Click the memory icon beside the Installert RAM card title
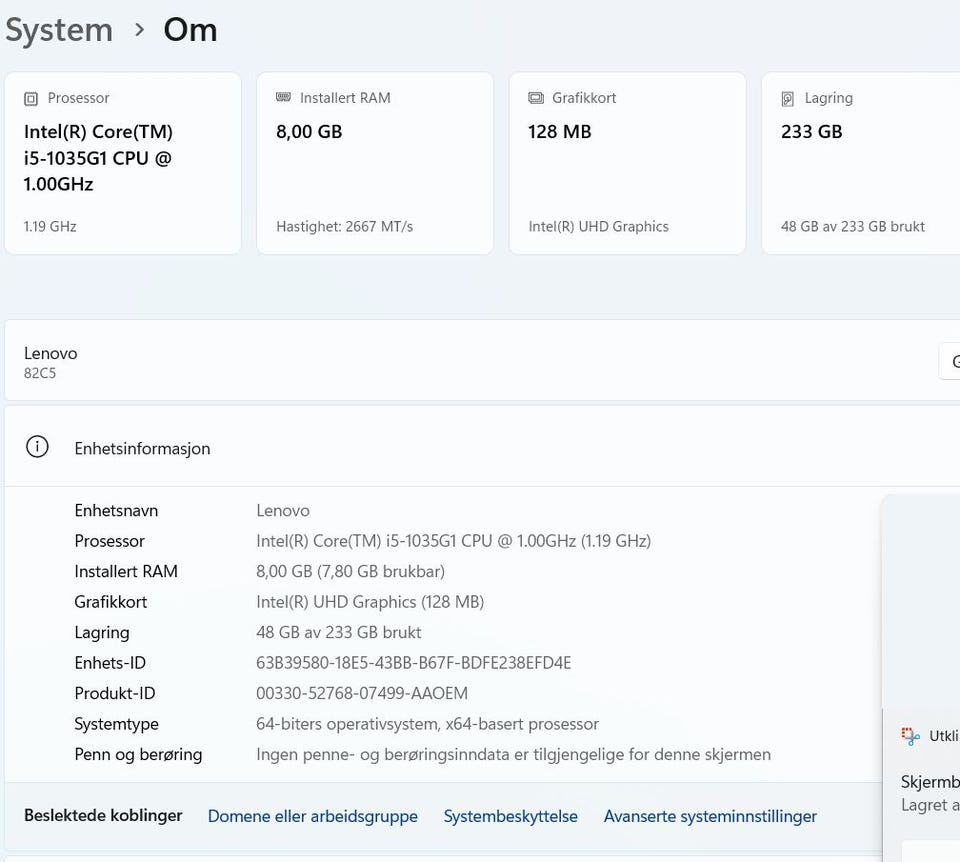960x862 pixels. pyautogui.click(x=283, y=97)
